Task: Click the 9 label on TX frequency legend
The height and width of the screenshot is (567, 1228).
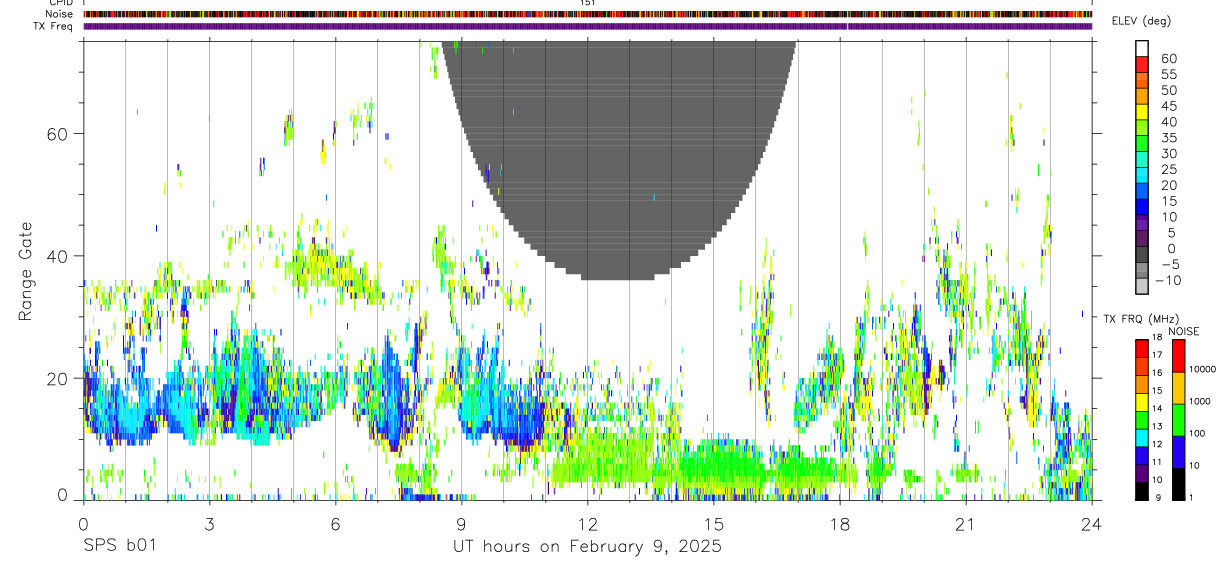Action: (x=1157, y=498)
